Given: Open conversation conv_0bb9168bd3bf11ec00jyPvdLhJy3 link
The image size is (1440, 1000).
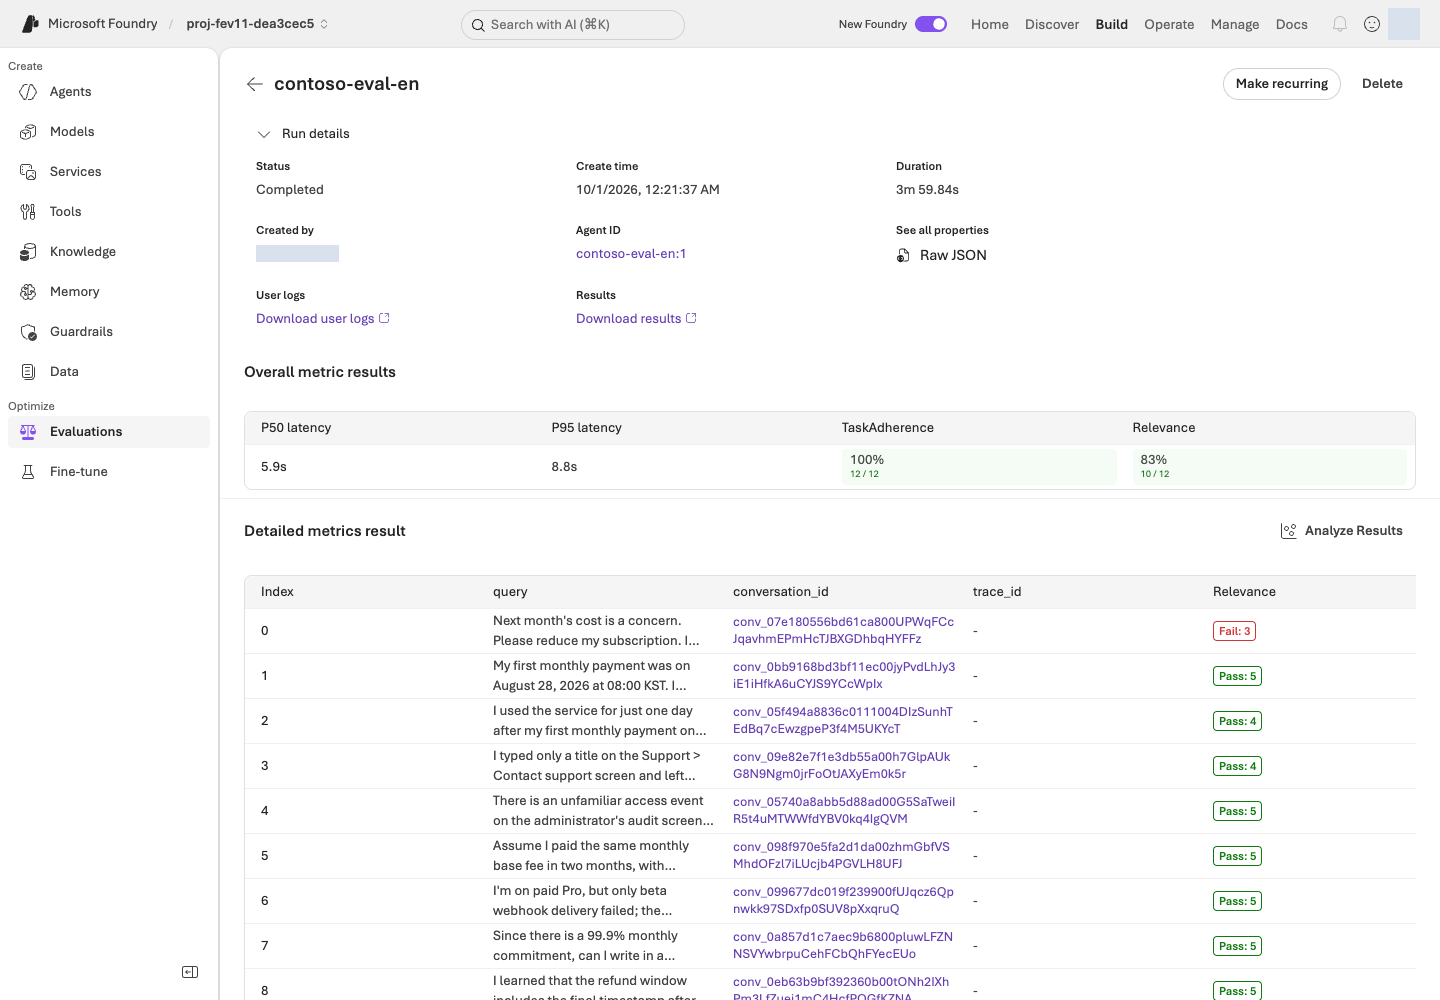Looking at the screenshot, I should (844, 676).
